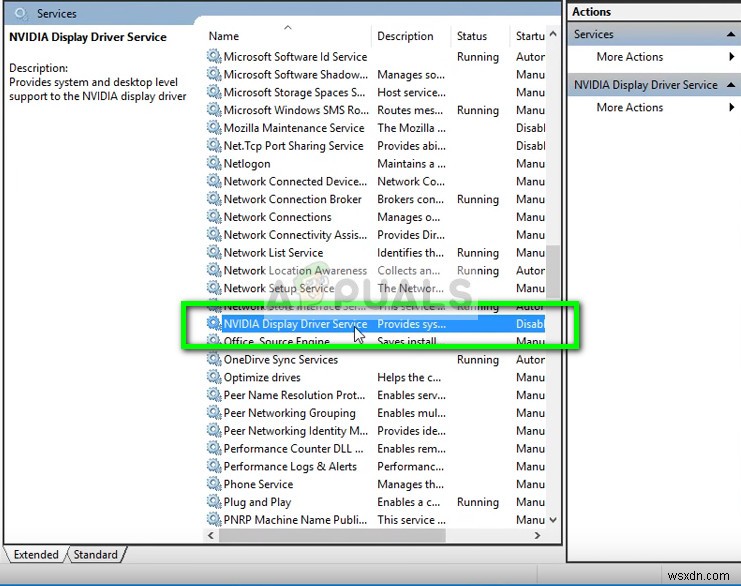Click the horizontal scrollbar thumb

coord(332,535)
